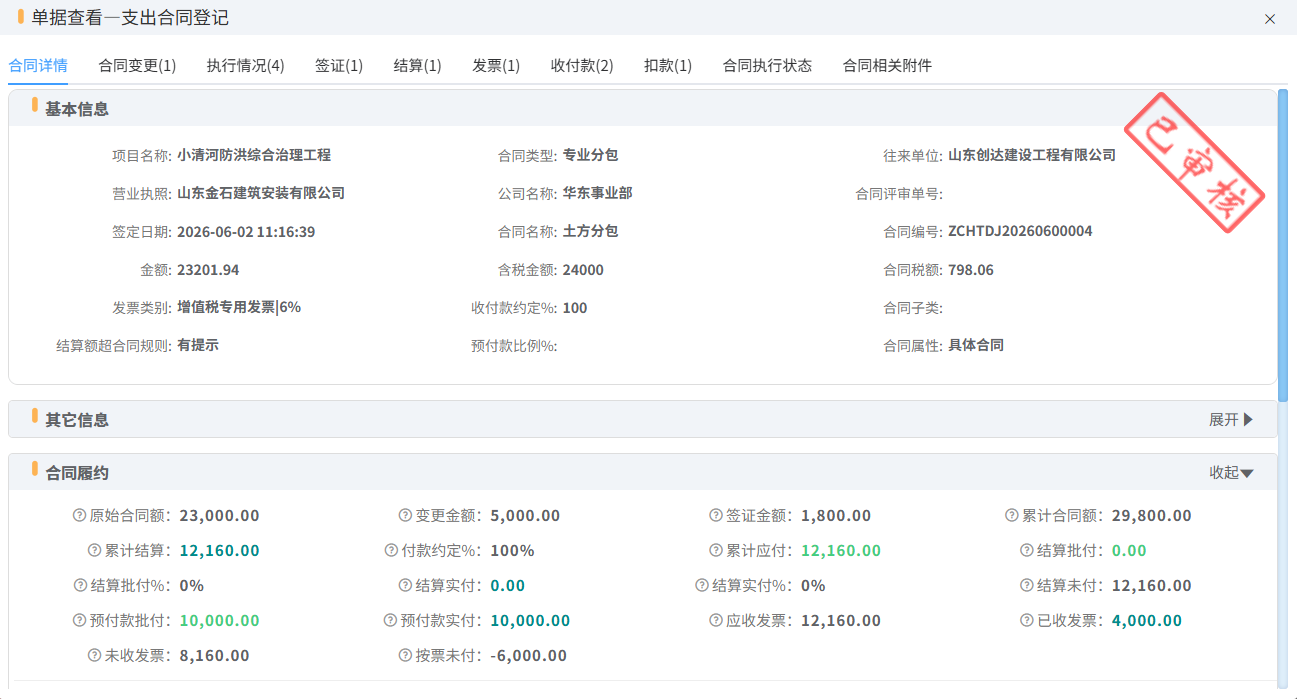This screenshot has height=699, width=1297.
Task: Click the help icon beside 结算实付 amount
Action: tap(406, 586)
